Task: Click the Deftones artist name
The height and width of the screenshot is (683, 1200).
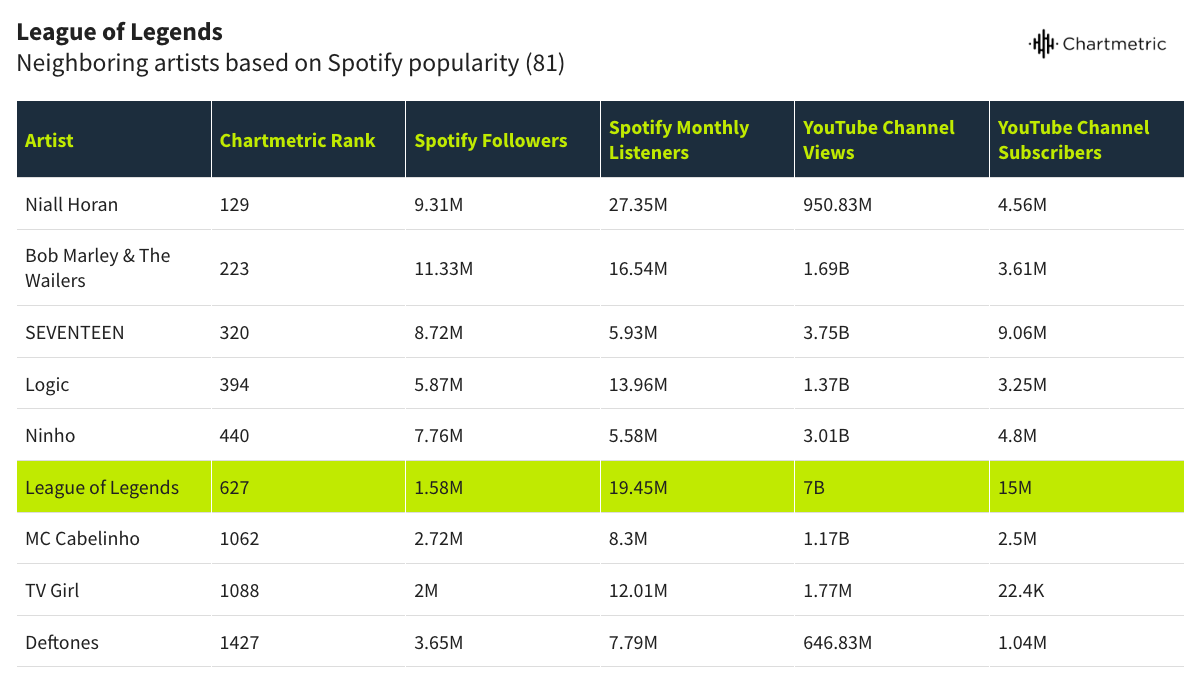Action: 62,643
